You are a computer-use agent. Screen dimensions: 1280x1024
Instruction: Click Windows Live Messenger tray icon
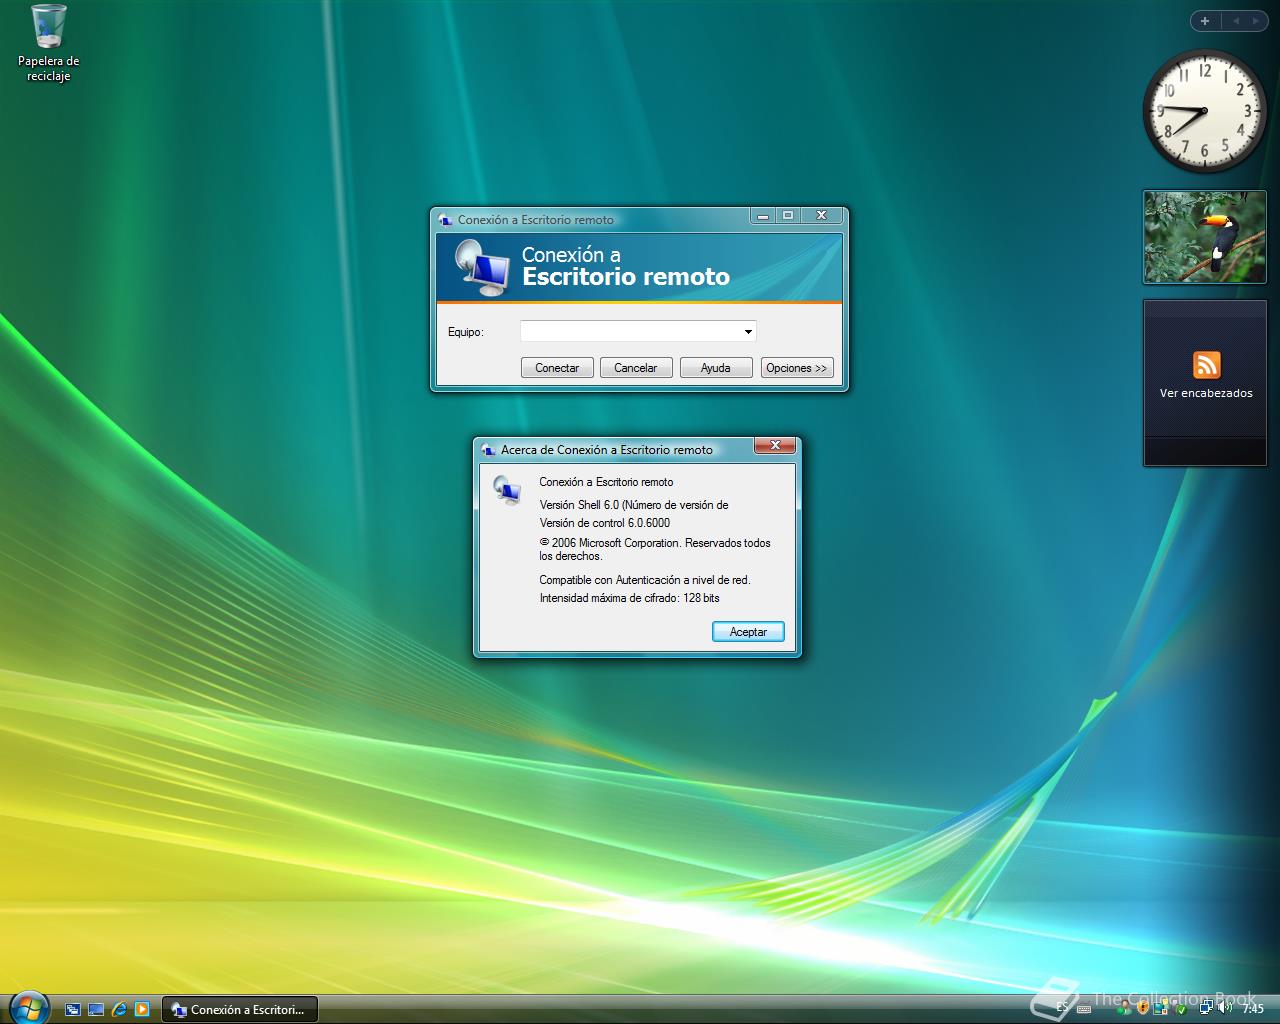coord(1125,1008)
